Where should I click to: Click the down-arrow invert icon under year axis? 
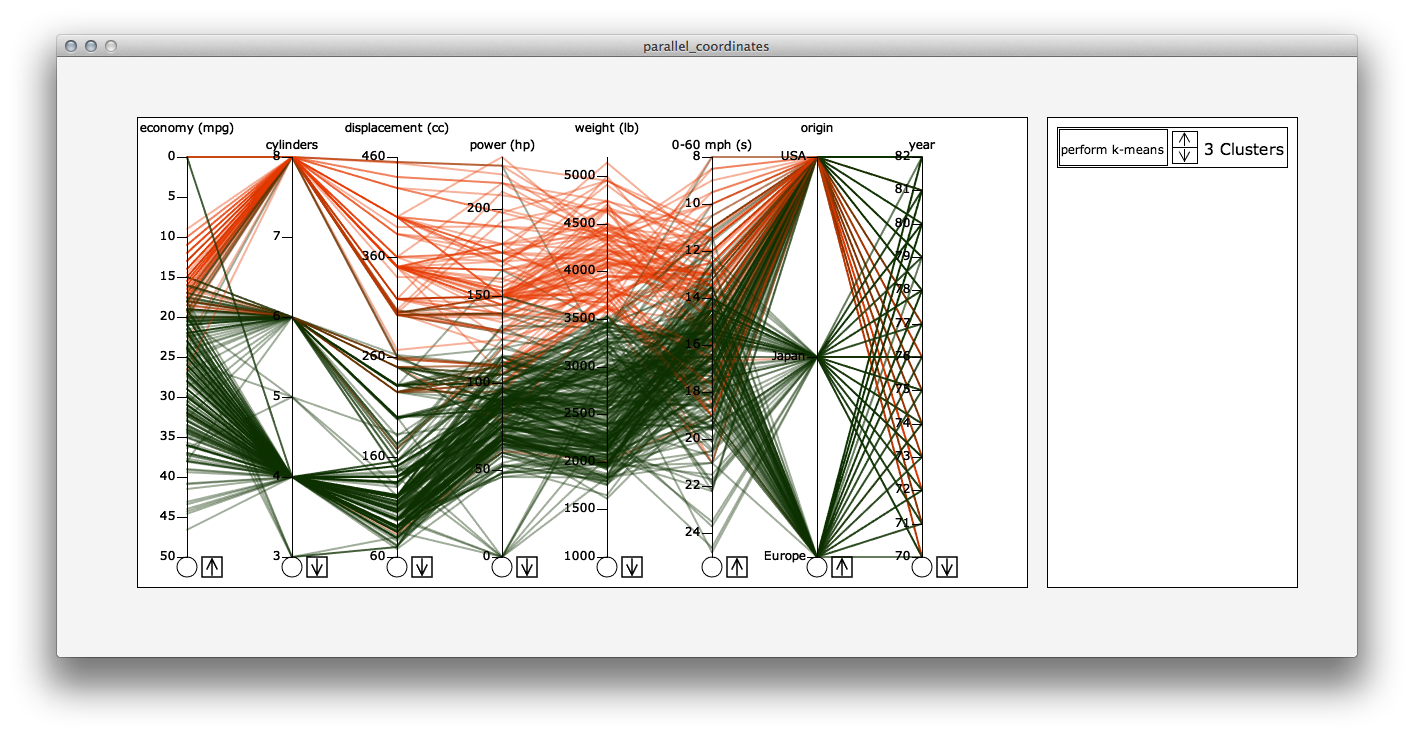948,566
